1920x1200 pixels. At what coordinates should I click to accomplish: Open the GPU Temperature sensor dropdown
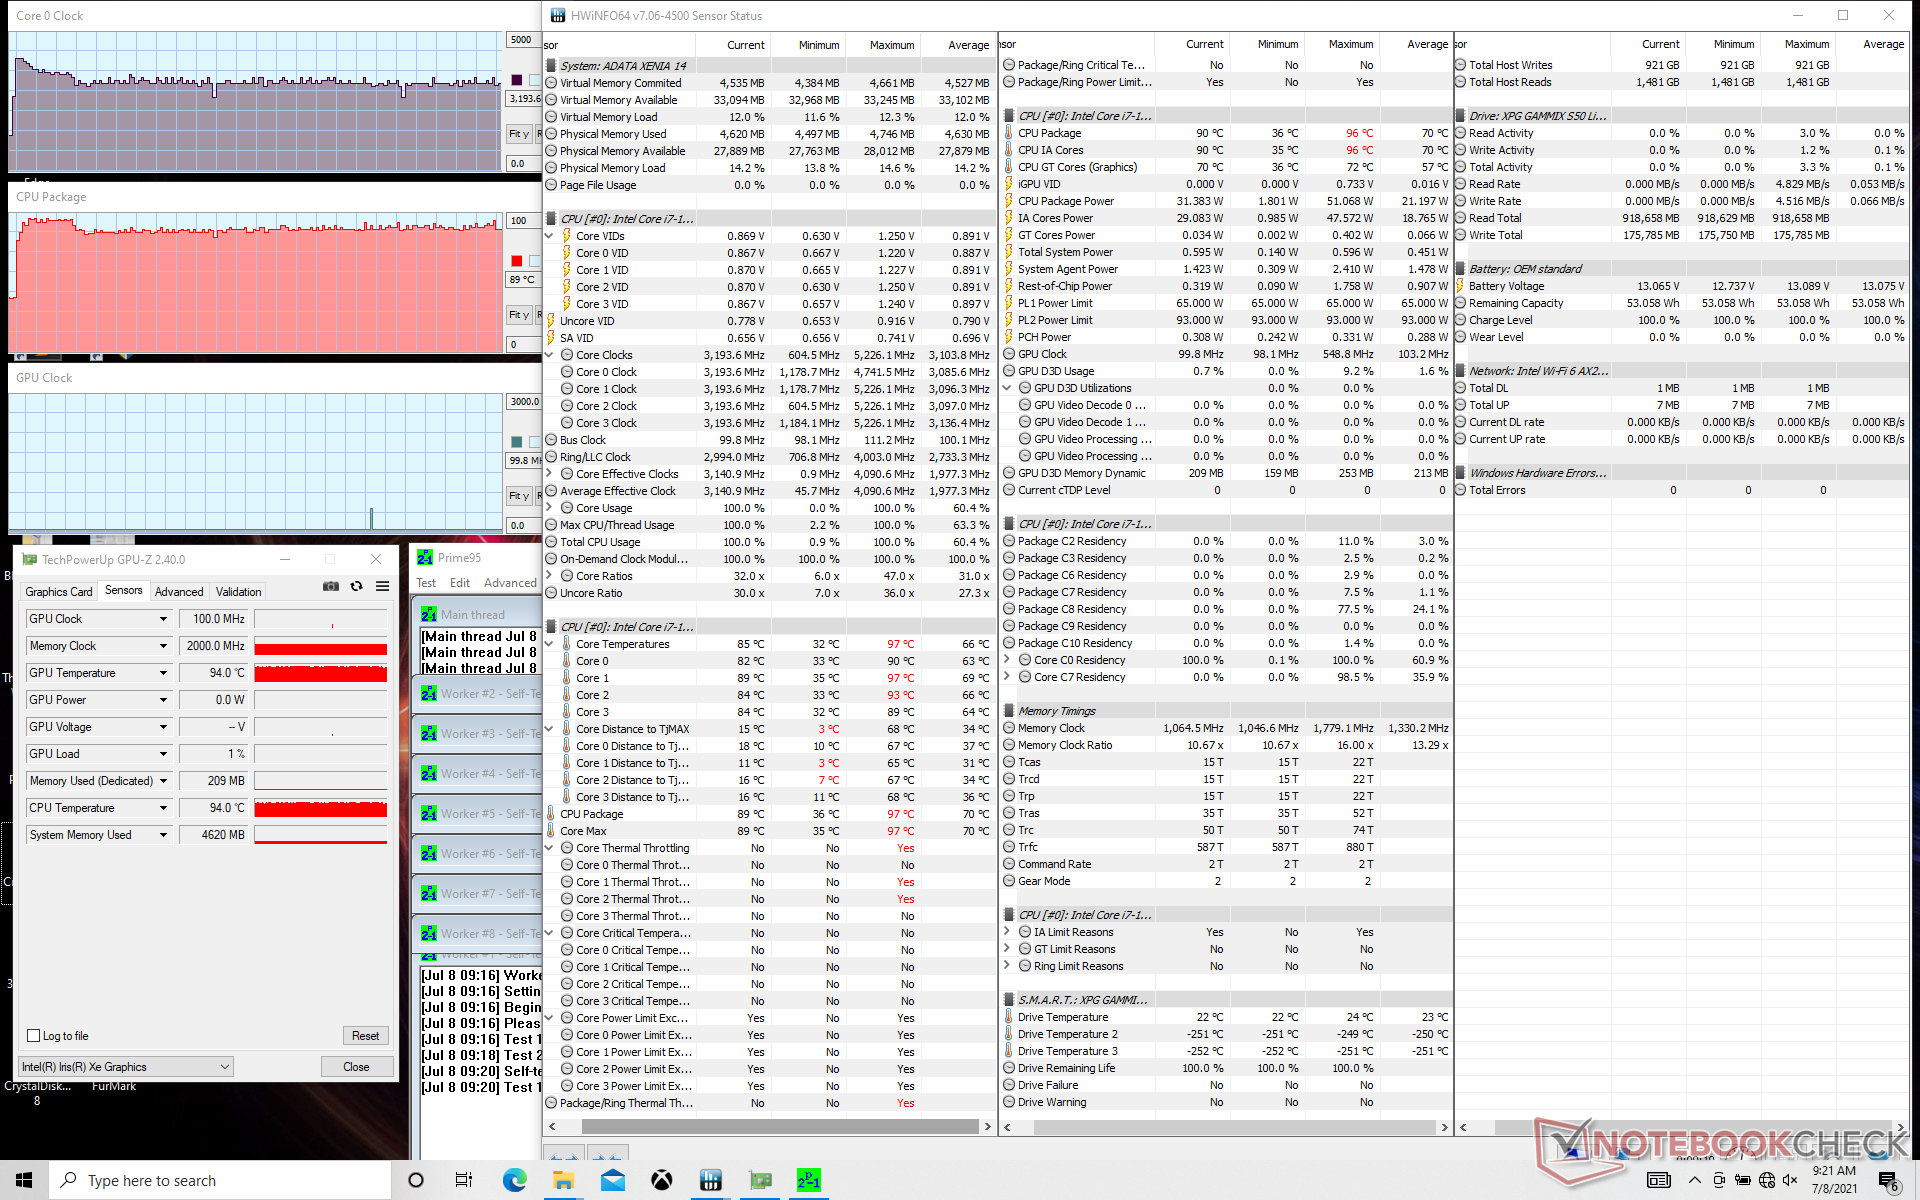164,673
